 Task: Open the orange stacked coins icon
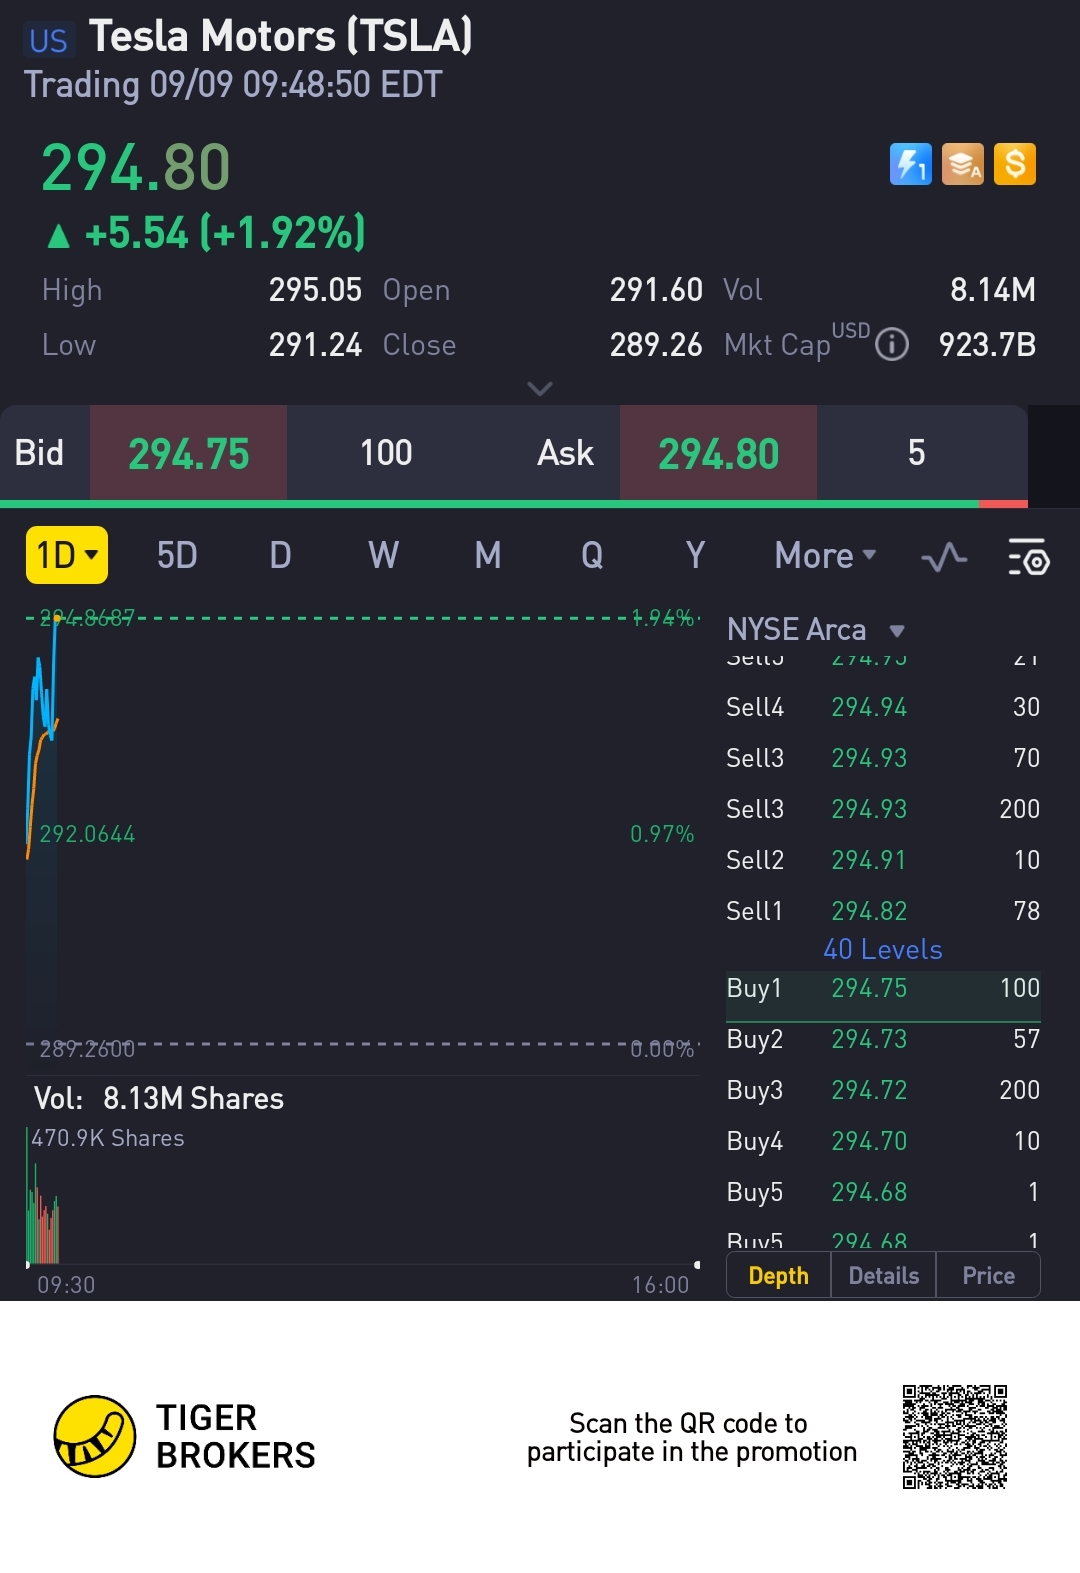point(962,164)
